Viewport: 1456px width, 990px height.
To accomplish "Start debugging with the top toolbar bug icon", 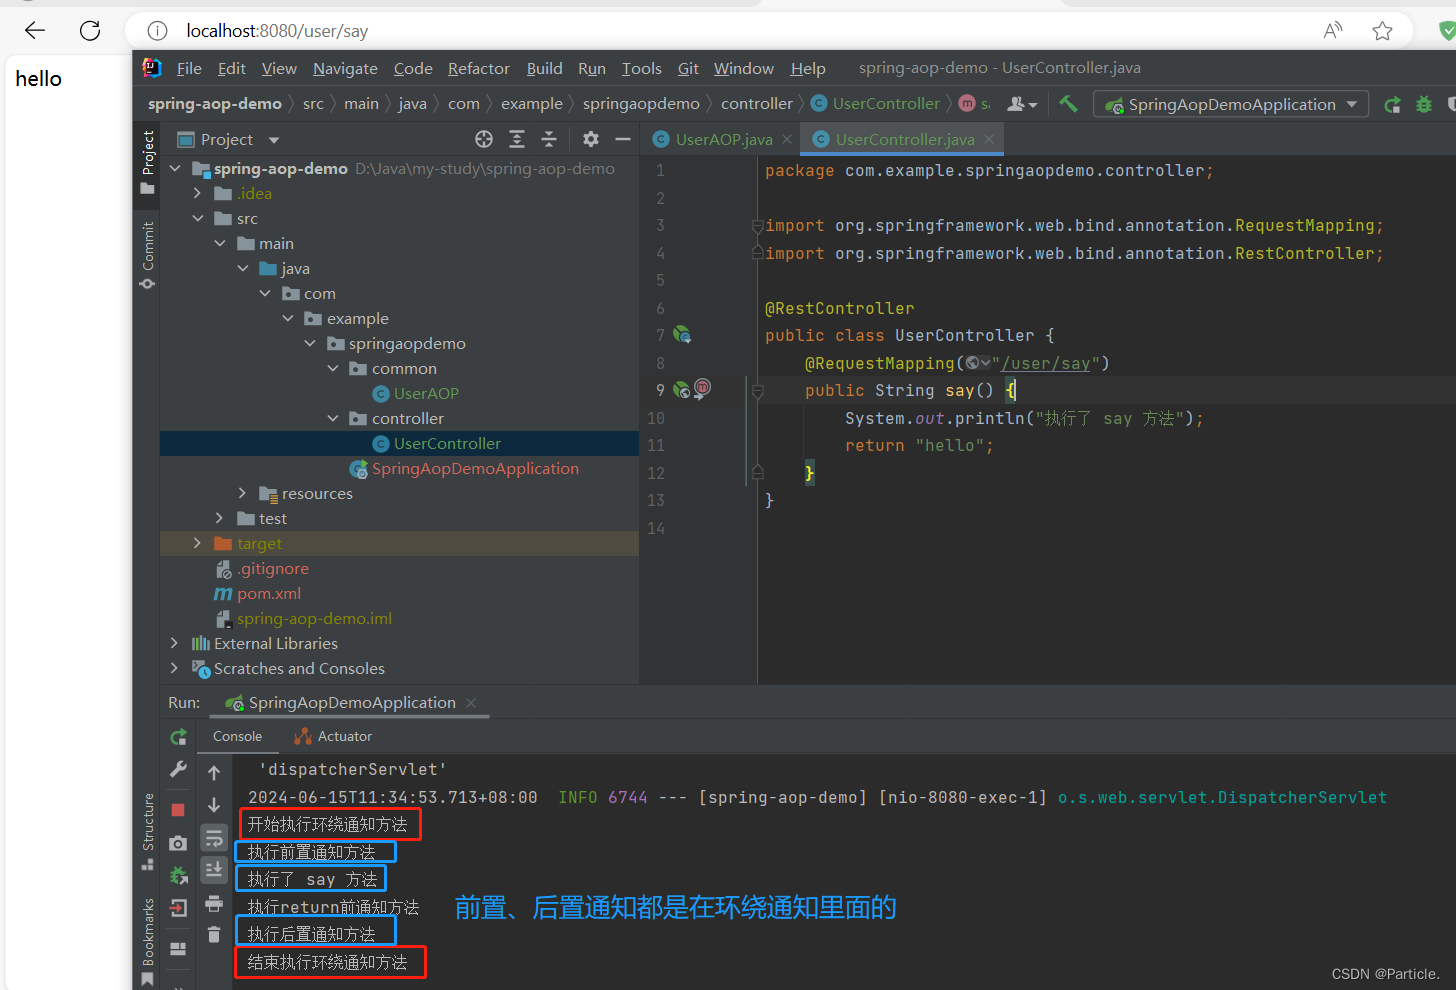I will pos(1424,104).
